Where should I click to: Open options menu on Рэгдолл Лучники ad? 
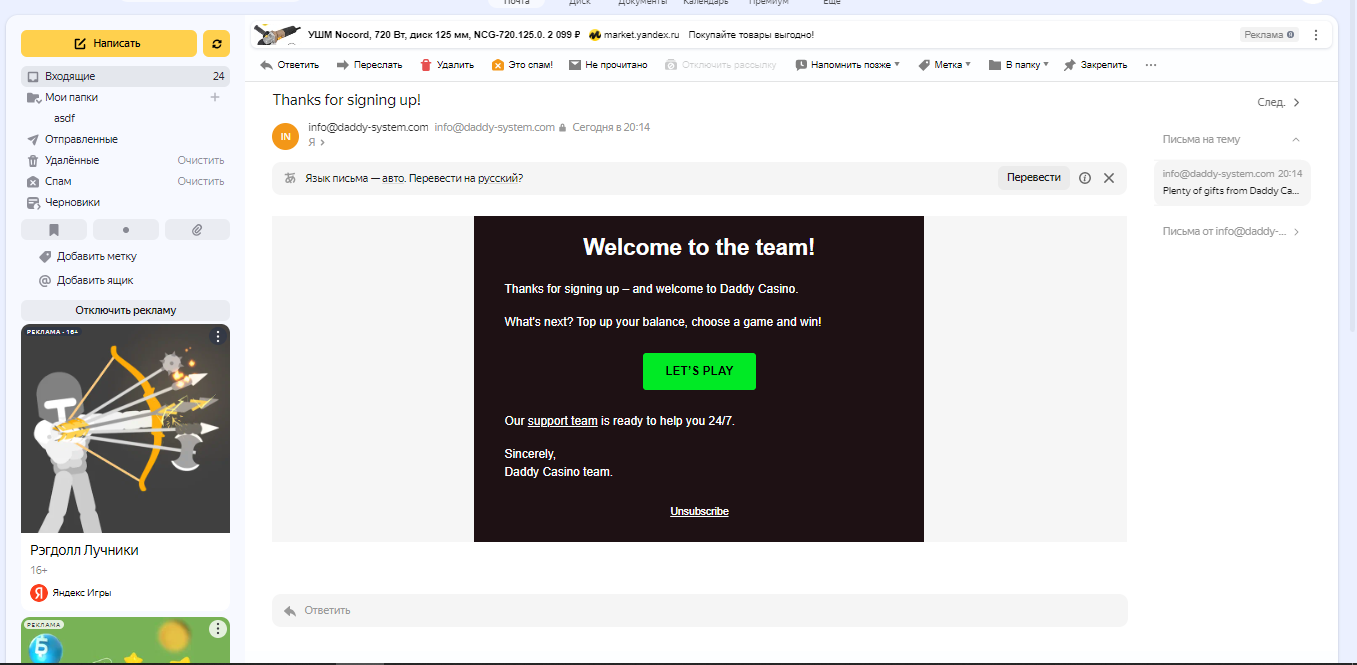[x=217, y=337]
